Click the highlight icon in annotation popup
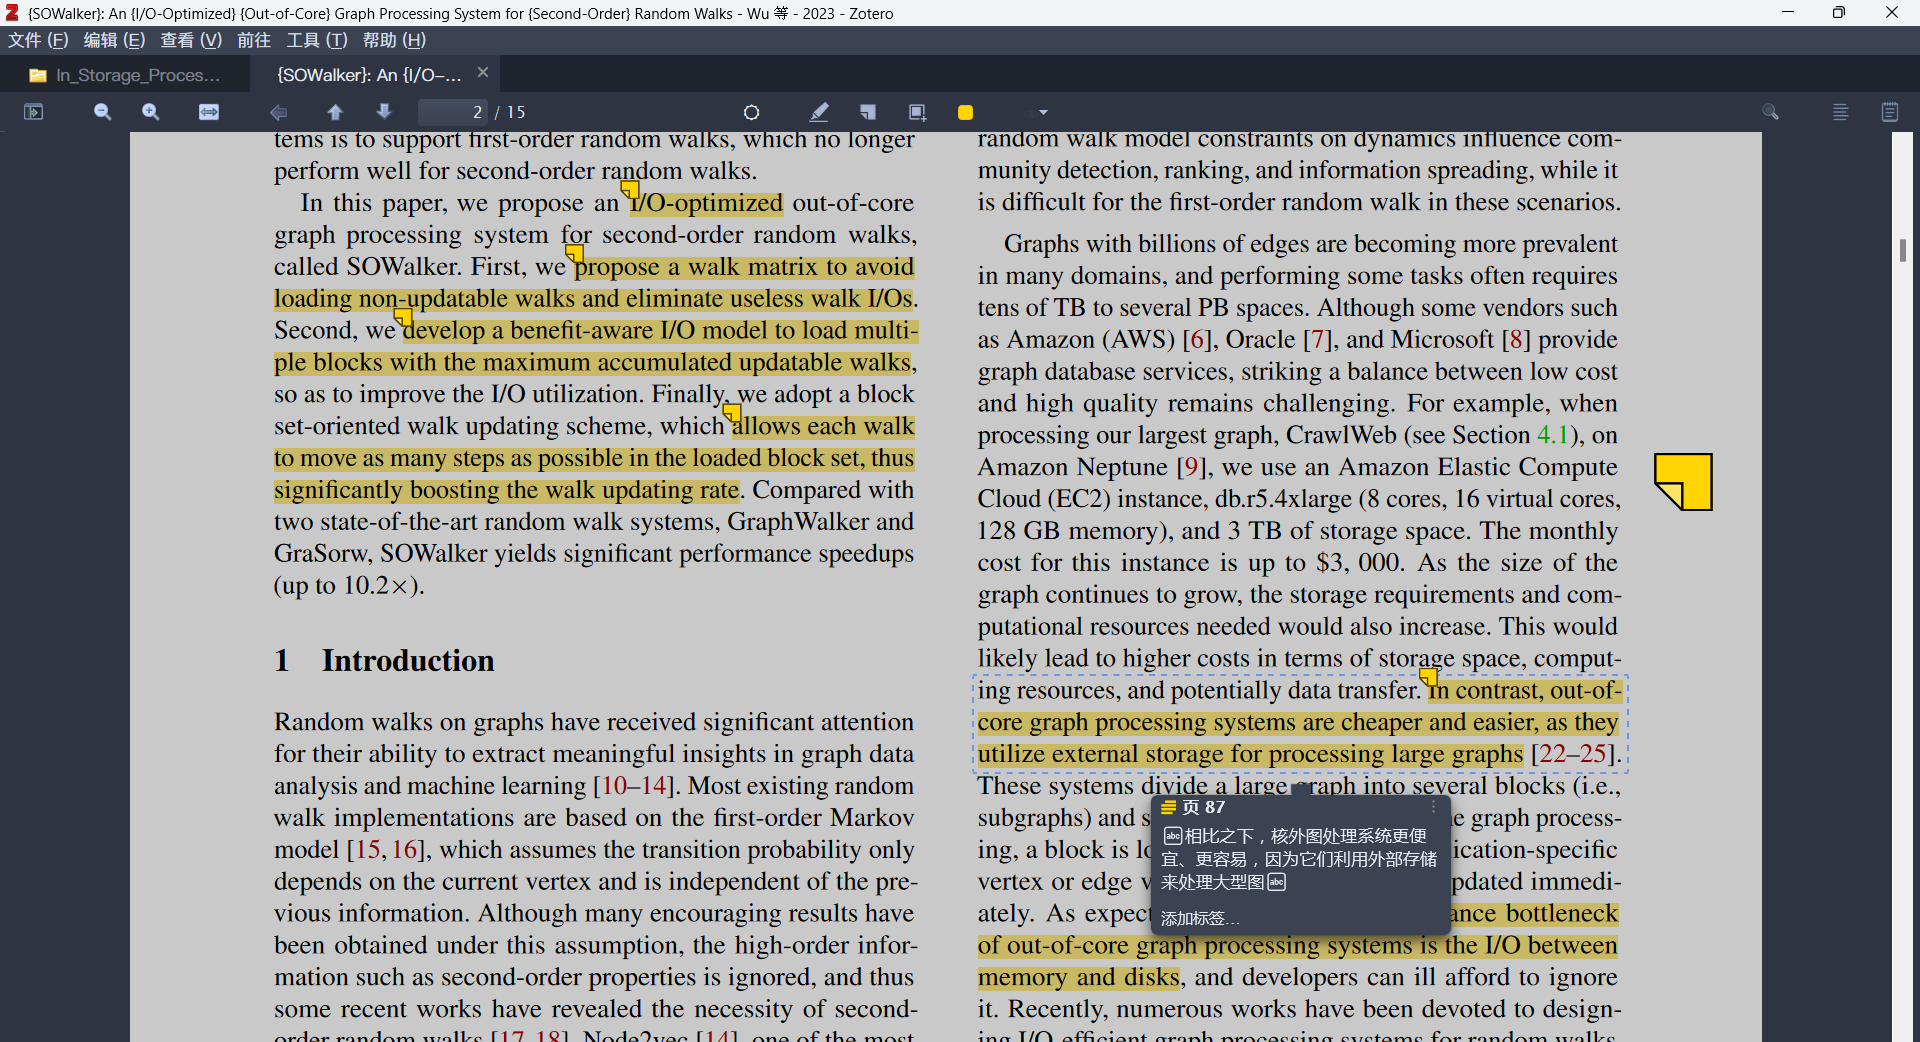 (1168, 807)
